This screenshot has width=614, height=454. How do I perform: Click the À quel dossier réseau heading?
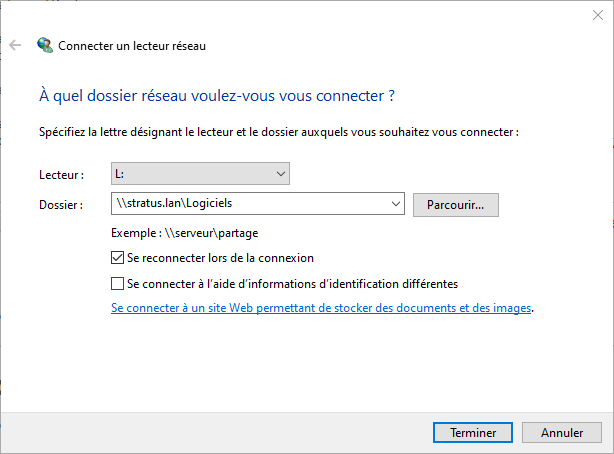tap(216, 97)
